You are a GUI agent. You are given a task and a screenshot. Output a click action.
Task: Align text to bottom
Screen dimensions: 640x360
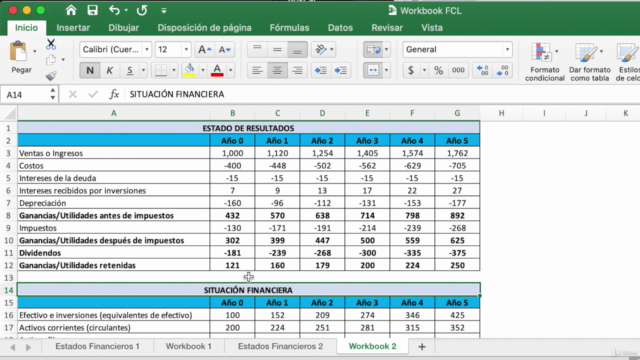tap(297, 49)
